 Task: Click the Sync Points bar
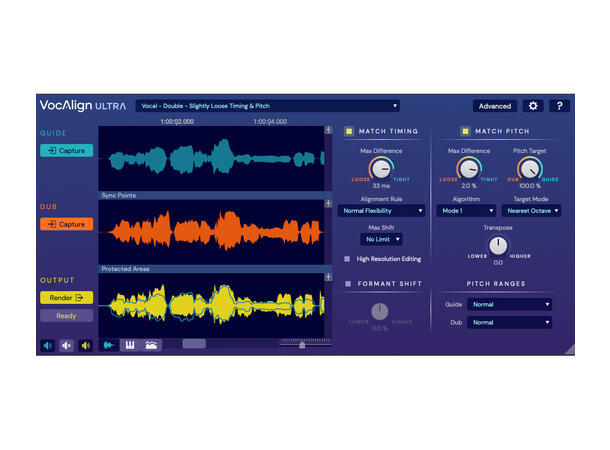tap(215, 195)
